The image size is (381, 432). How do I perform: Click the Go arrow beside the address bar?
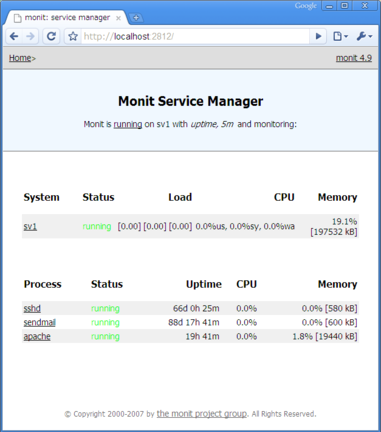(x=319, y=36)
